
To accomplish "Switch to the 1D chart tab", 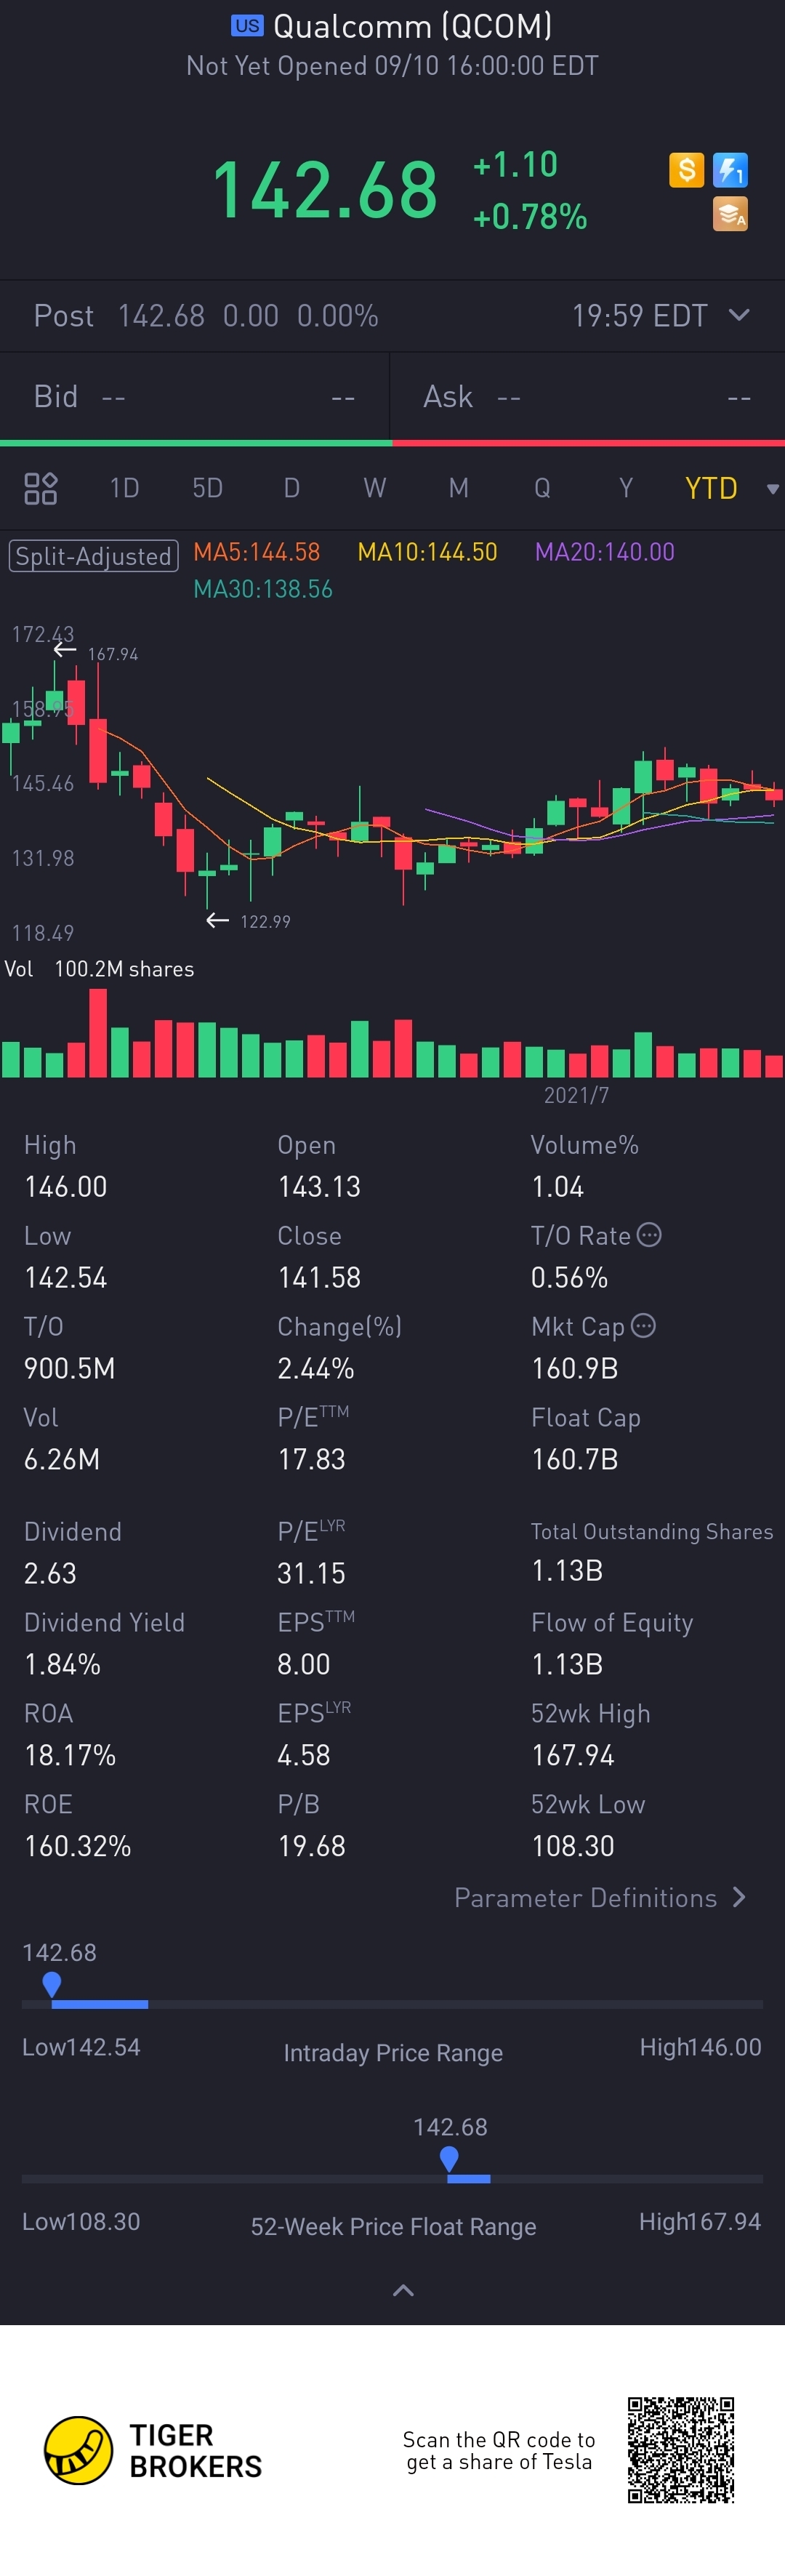I will tap(124, 488).
